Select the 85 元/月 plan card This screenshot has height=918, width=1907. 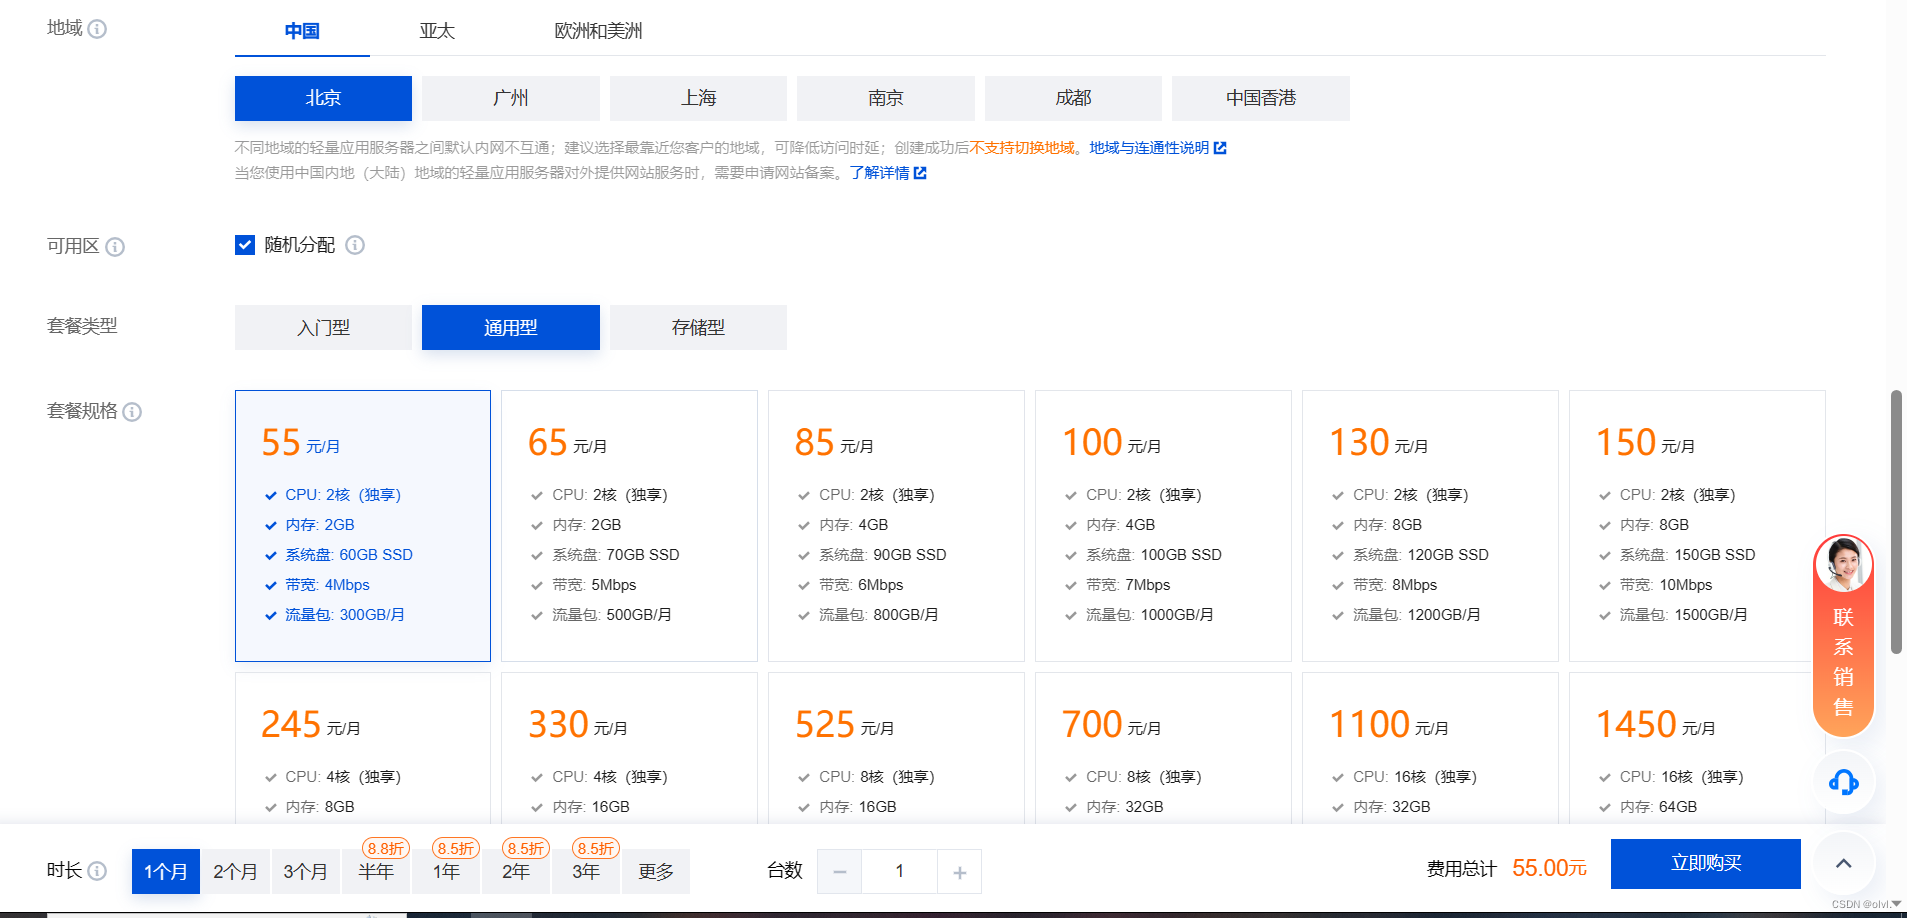(x=896, y=526)
